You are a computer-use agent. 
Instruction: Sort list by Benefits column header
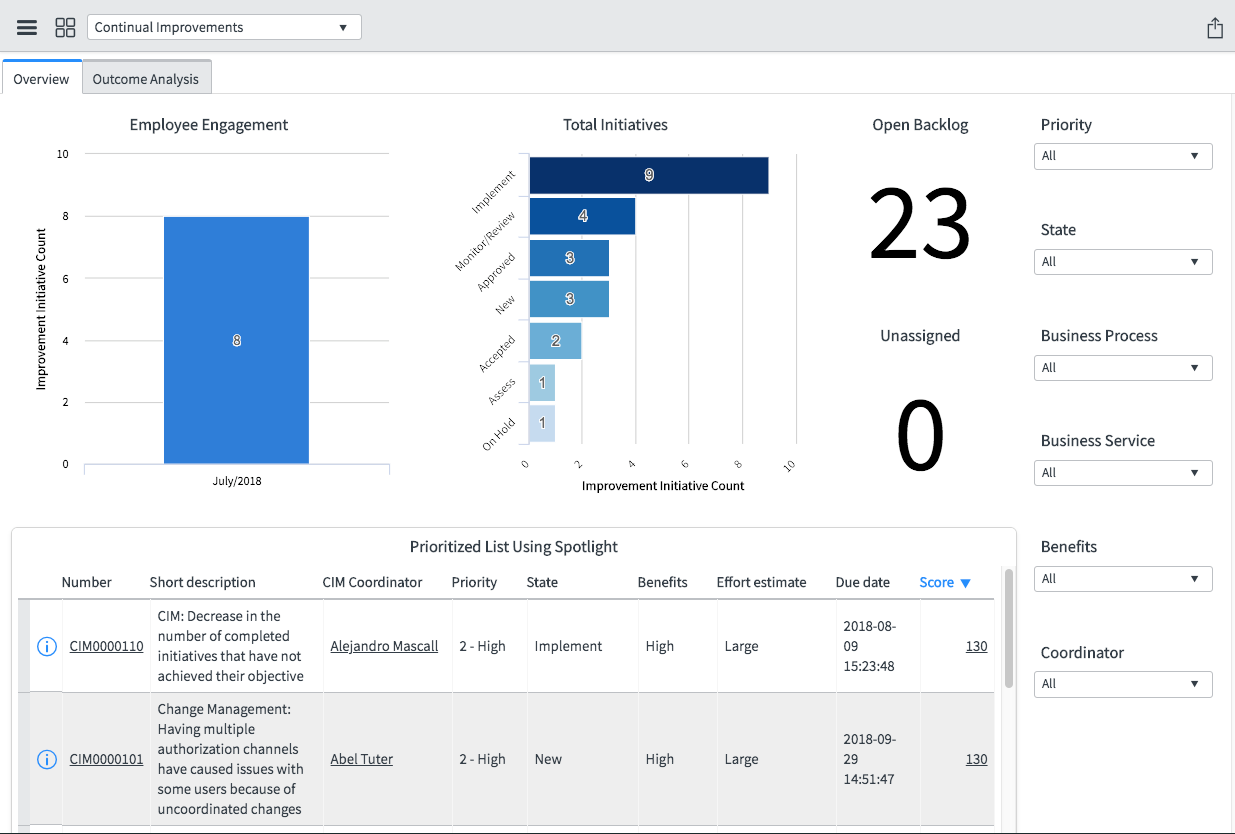point(662,582)
